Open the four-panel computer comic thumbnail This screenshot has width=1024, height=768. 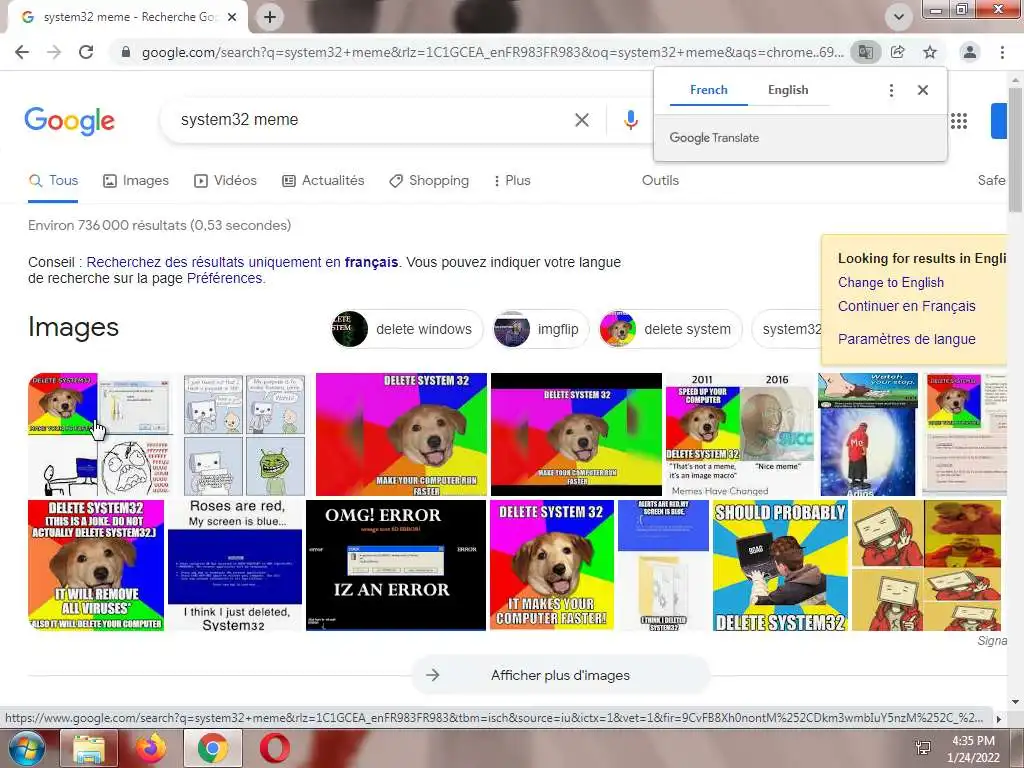pos(244,435)
